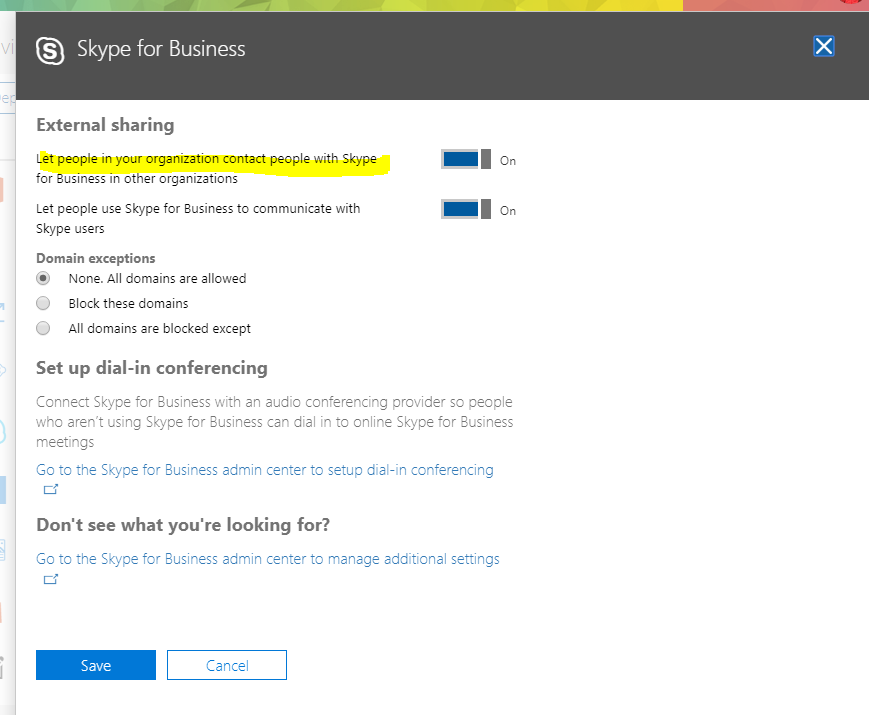This screenshot has height=715, width=869.
Task: Open admin center link to setup dial-in conferencing
Action: pos(264,470)
